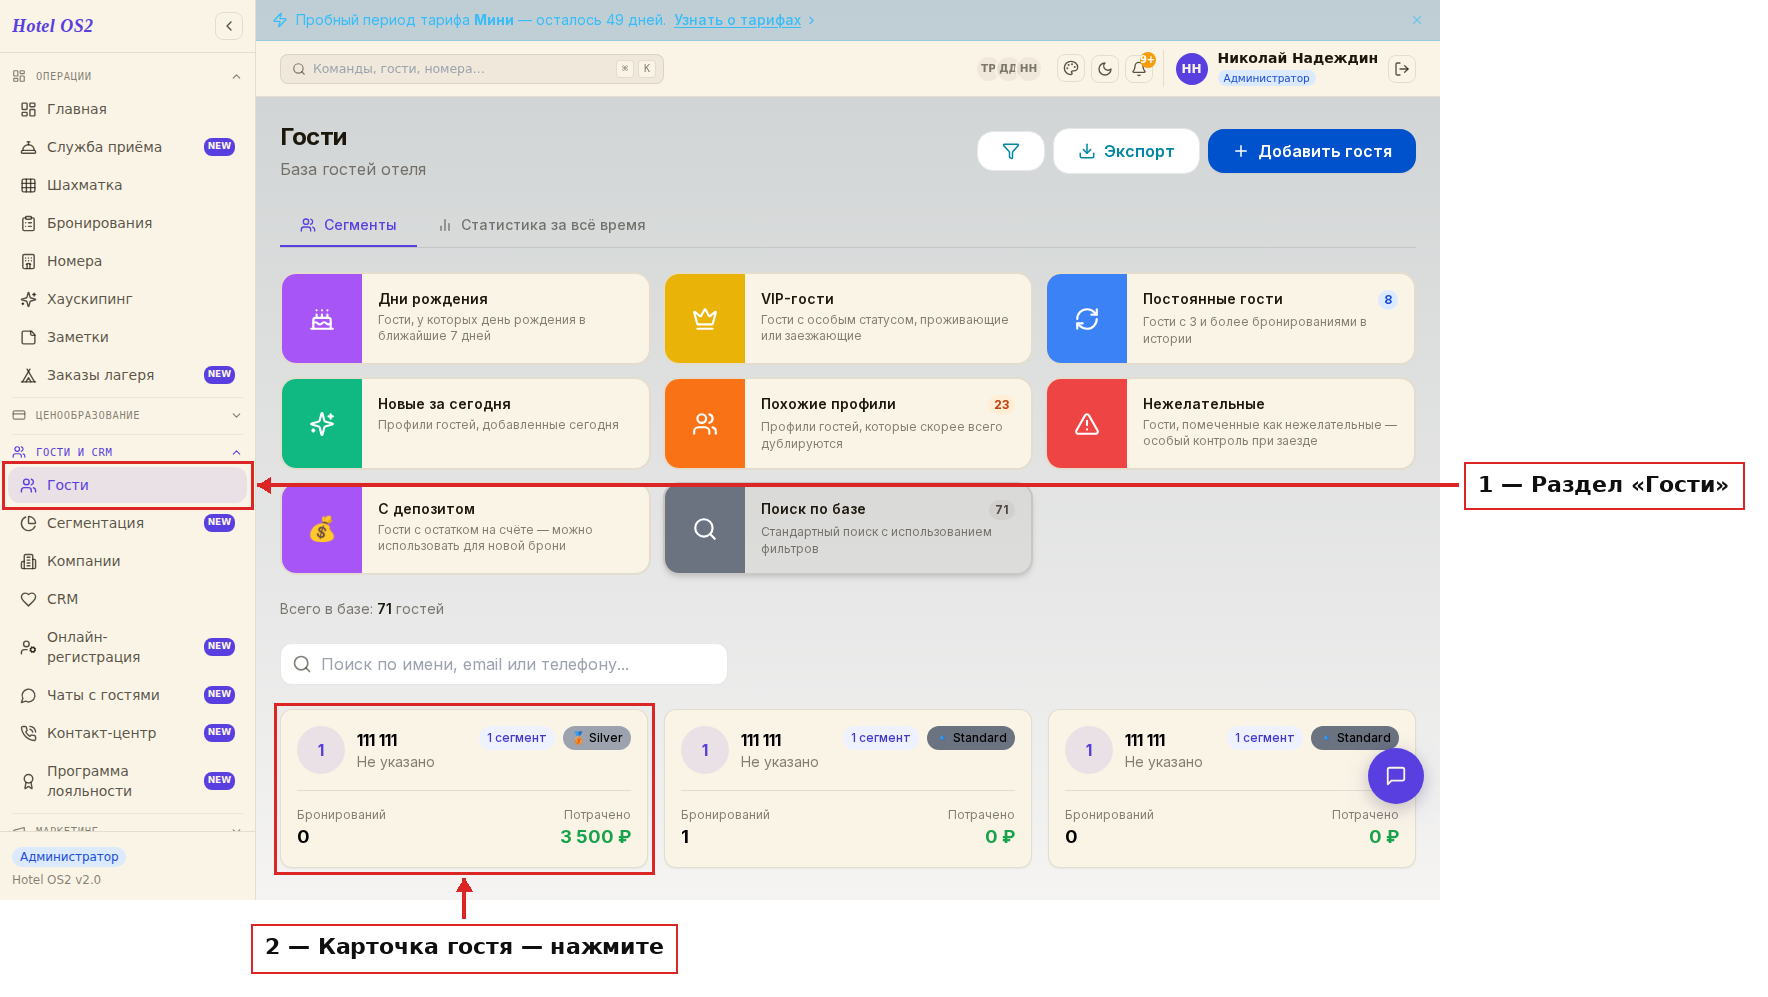The width and height of the screenshot is (1768, 997).
Task: Click the 3 500 ₽ spent amount
Action: click(x=595, y=837)
